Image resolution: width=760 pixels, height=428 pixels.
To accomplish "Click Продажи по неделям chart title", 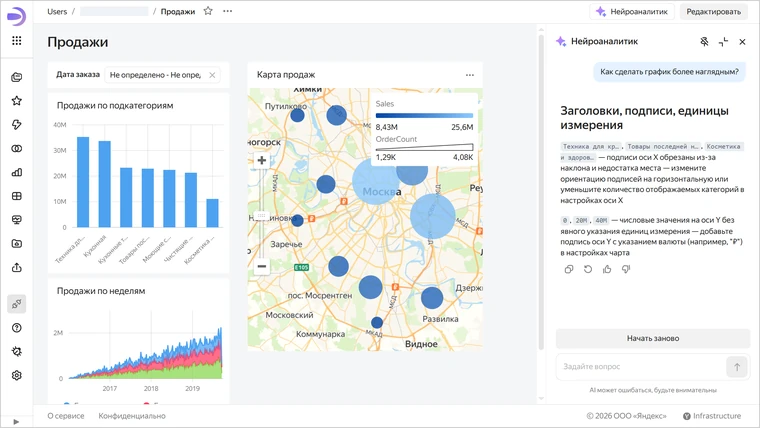I will (x=101, y=291).
